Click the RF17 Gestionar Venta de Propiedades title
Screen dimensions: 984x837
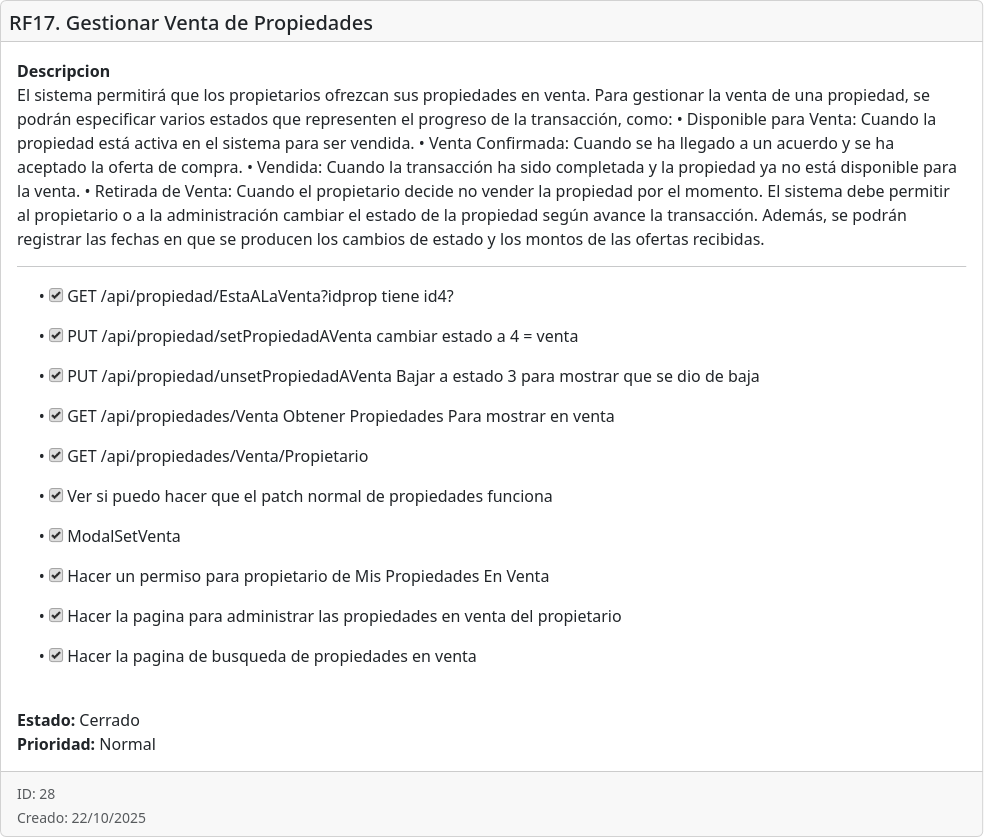191,23
